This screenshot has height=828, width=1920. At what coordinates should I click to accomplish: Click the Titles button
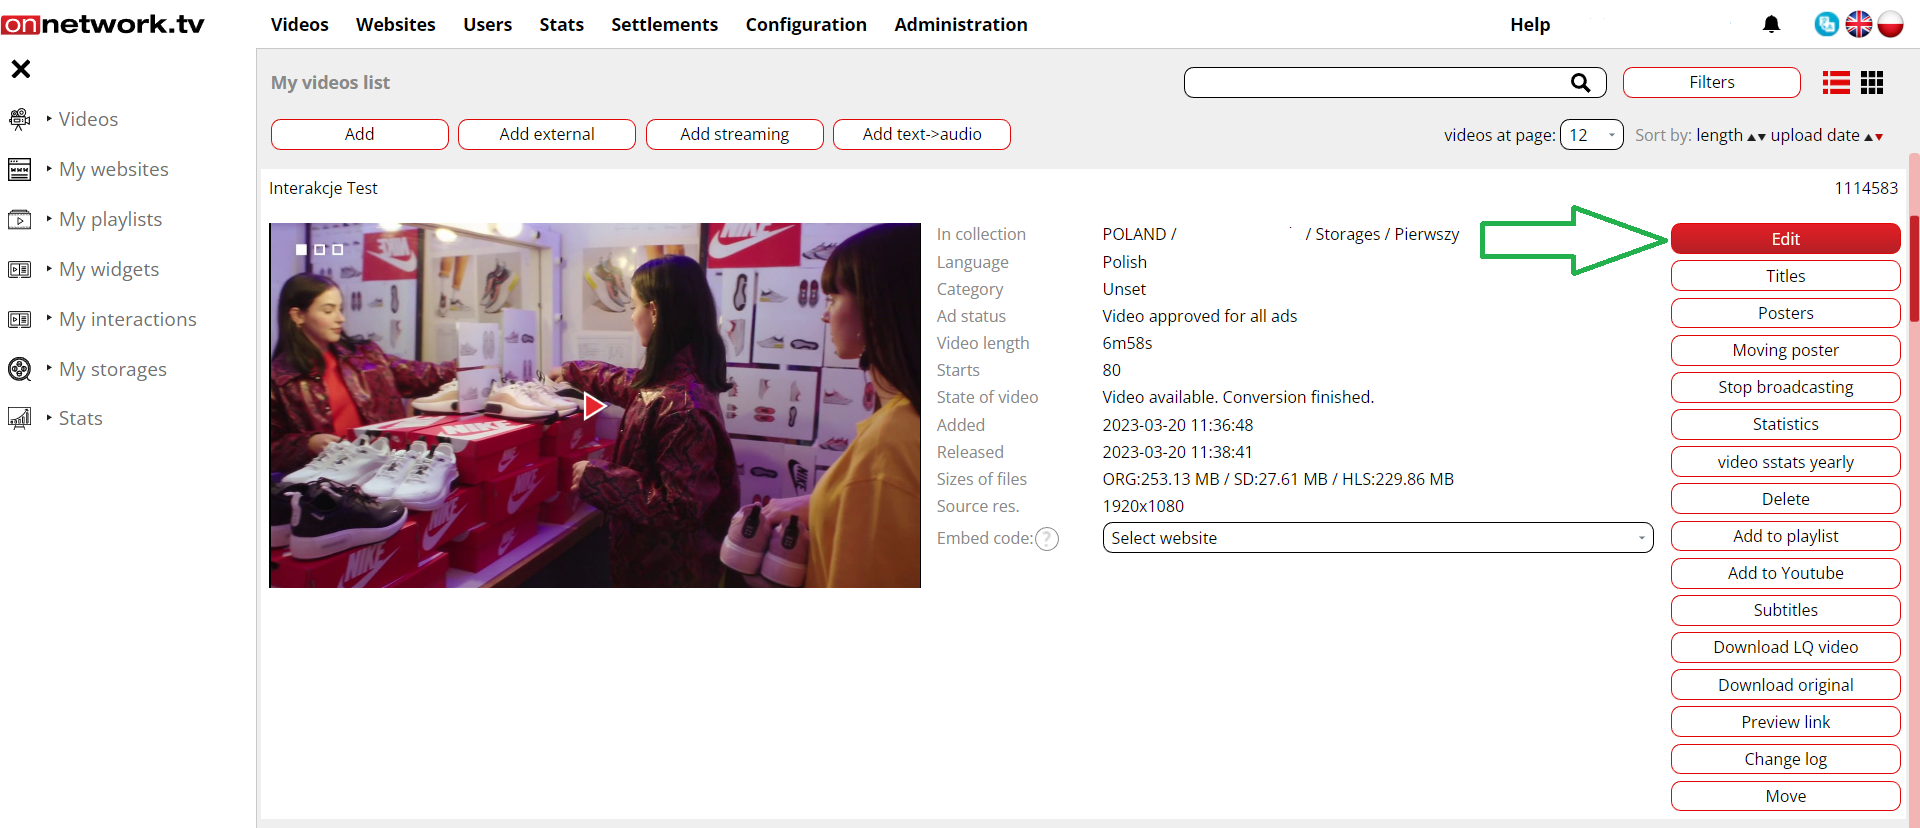pos(1785,276)
